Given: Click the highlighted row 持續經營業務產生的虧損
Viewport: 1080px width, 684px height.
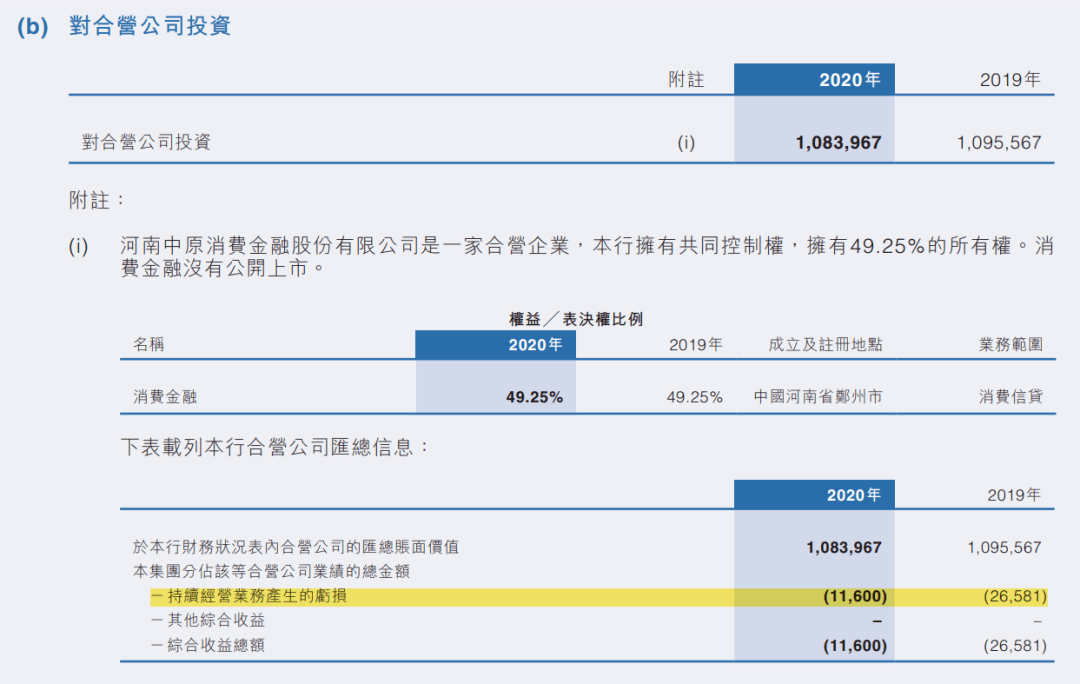Looking at the screenshot, I should 599,597.
